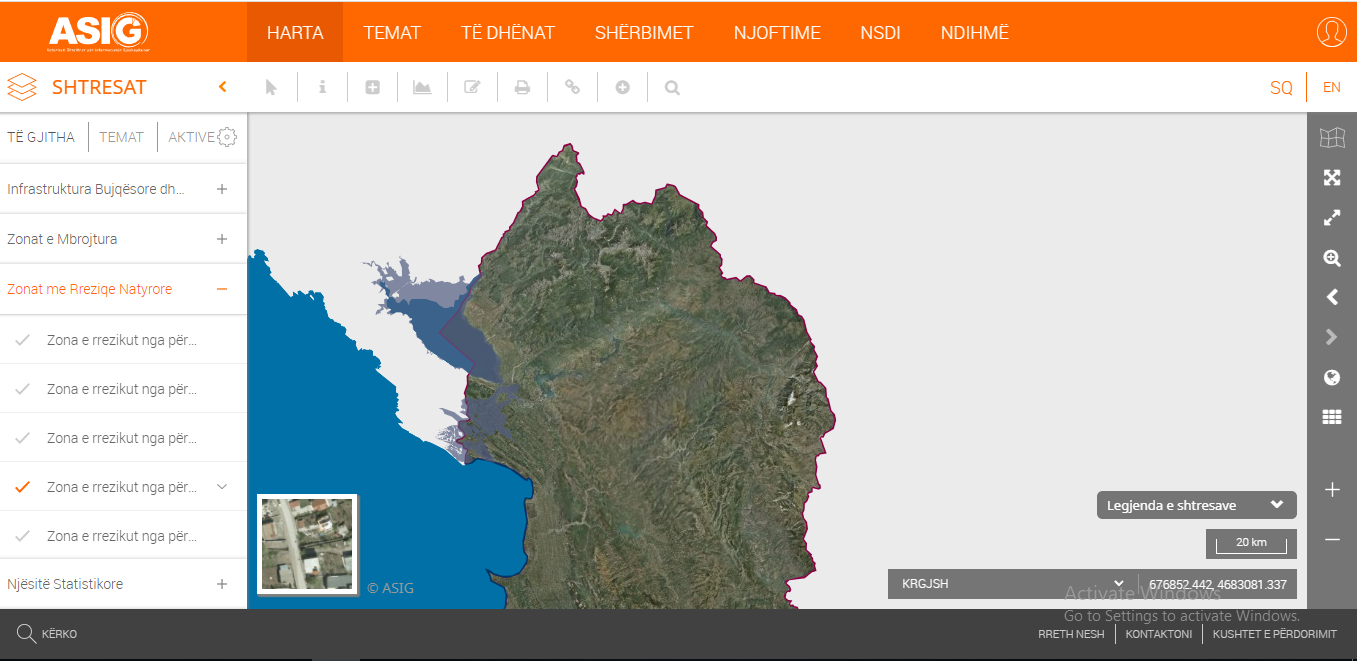Open the grid icon on right bar

[1332, 417]
